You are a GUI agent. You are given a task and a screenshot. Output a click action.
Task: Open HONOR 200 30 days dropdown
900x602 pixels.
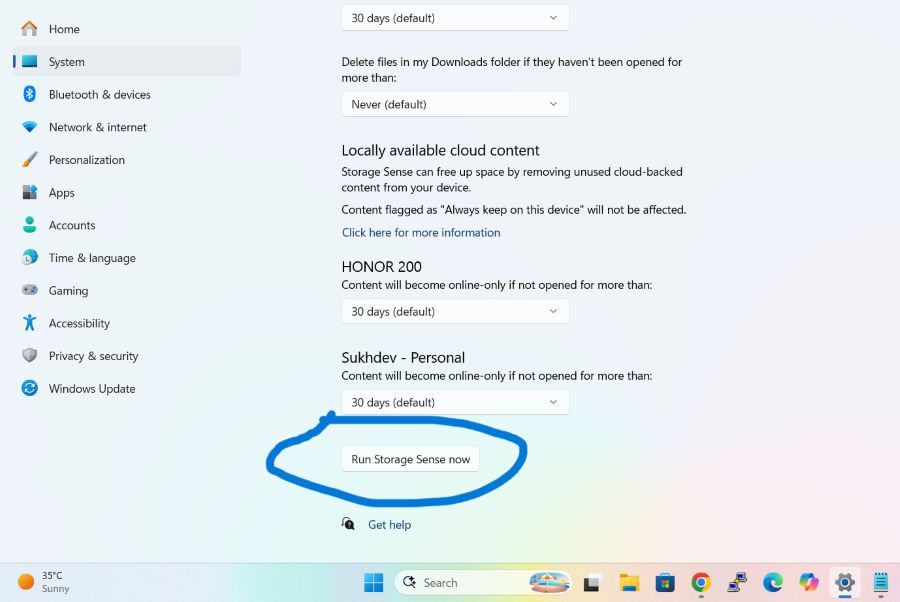(x=455, y=312)
